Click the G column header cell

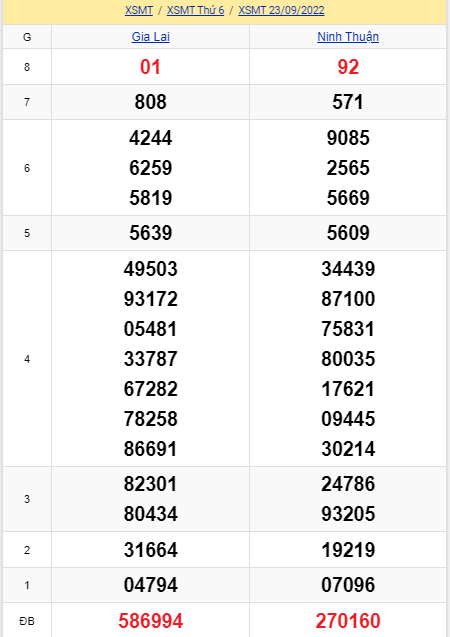pos(27,37)
